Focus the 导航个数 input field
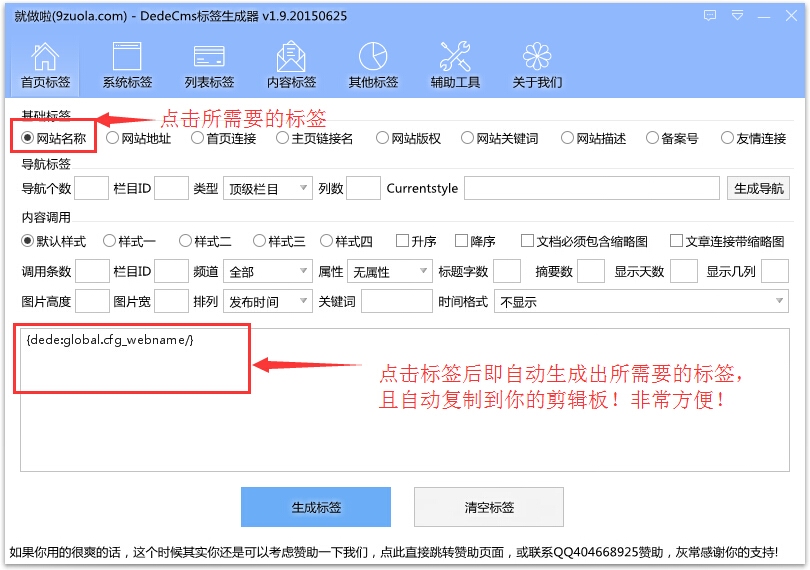810x570 pixels. click(91, 188)
